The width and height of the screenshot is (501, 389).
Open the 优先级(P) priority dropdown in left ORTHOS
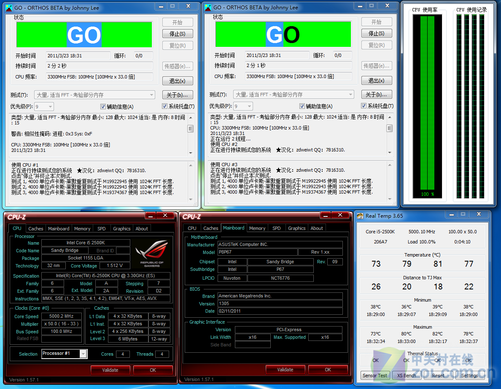click(44, 107)
